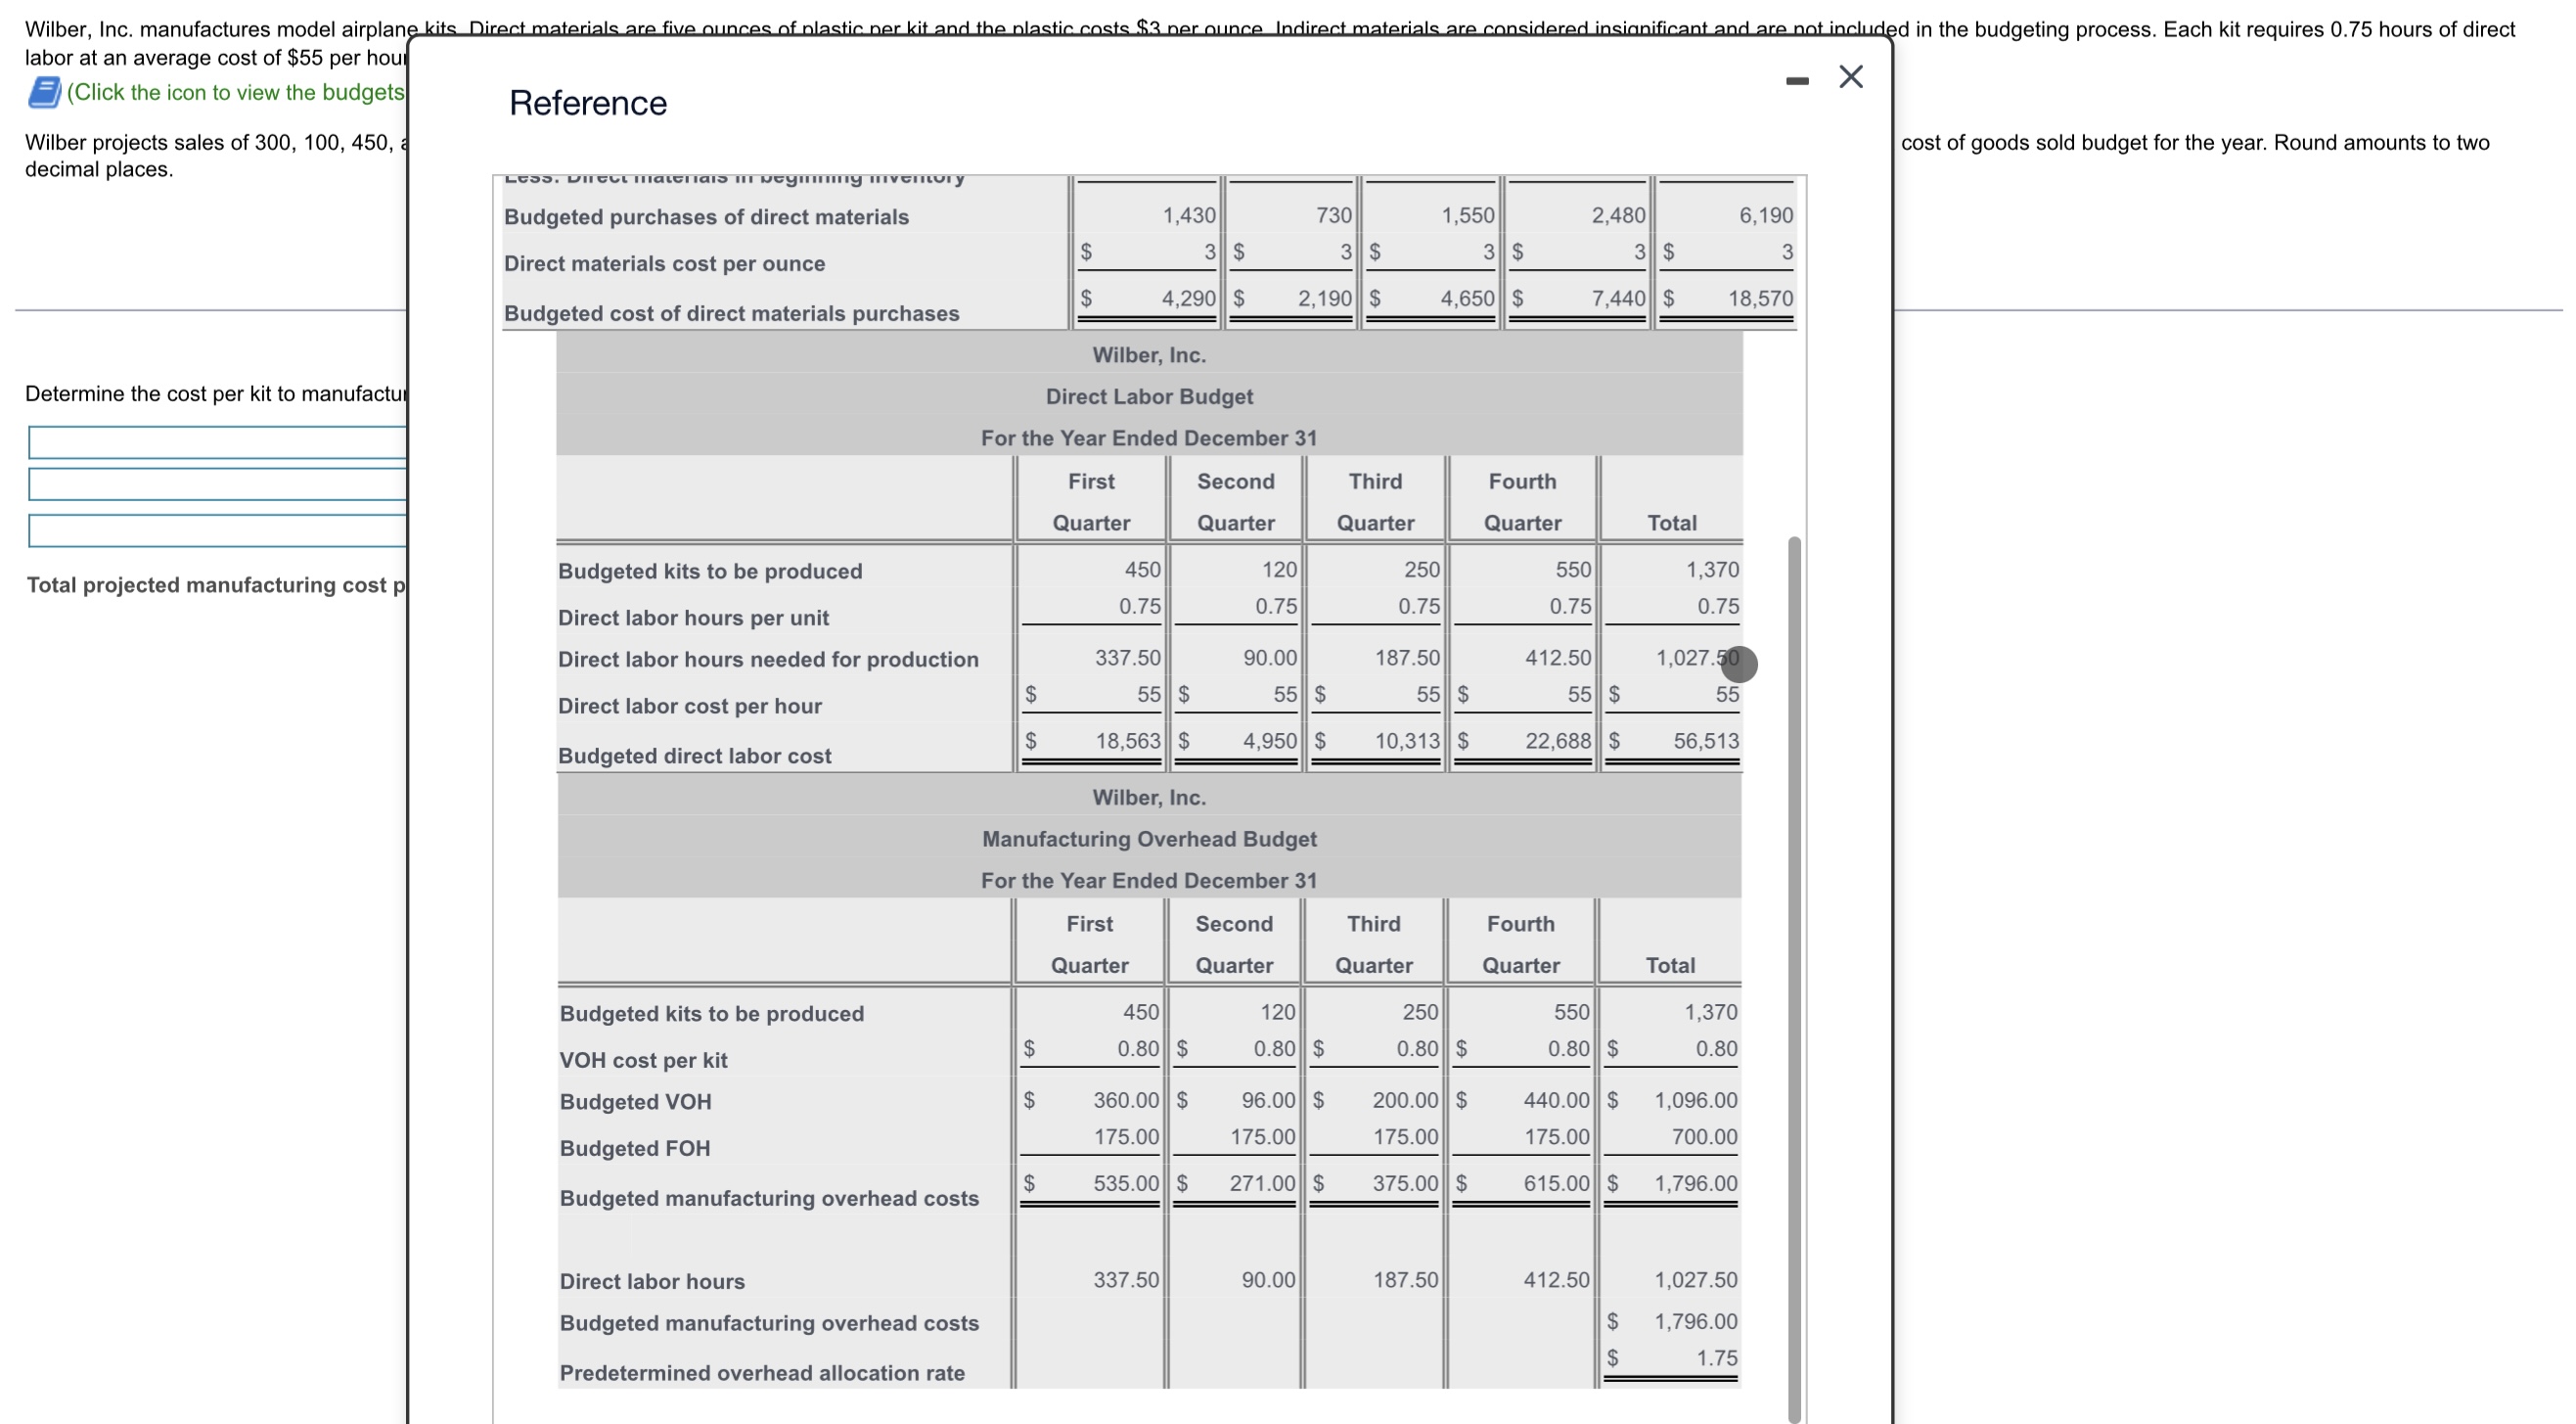
Task: Select the Budgeted direct labor cost row label
Action: [694, 756]
